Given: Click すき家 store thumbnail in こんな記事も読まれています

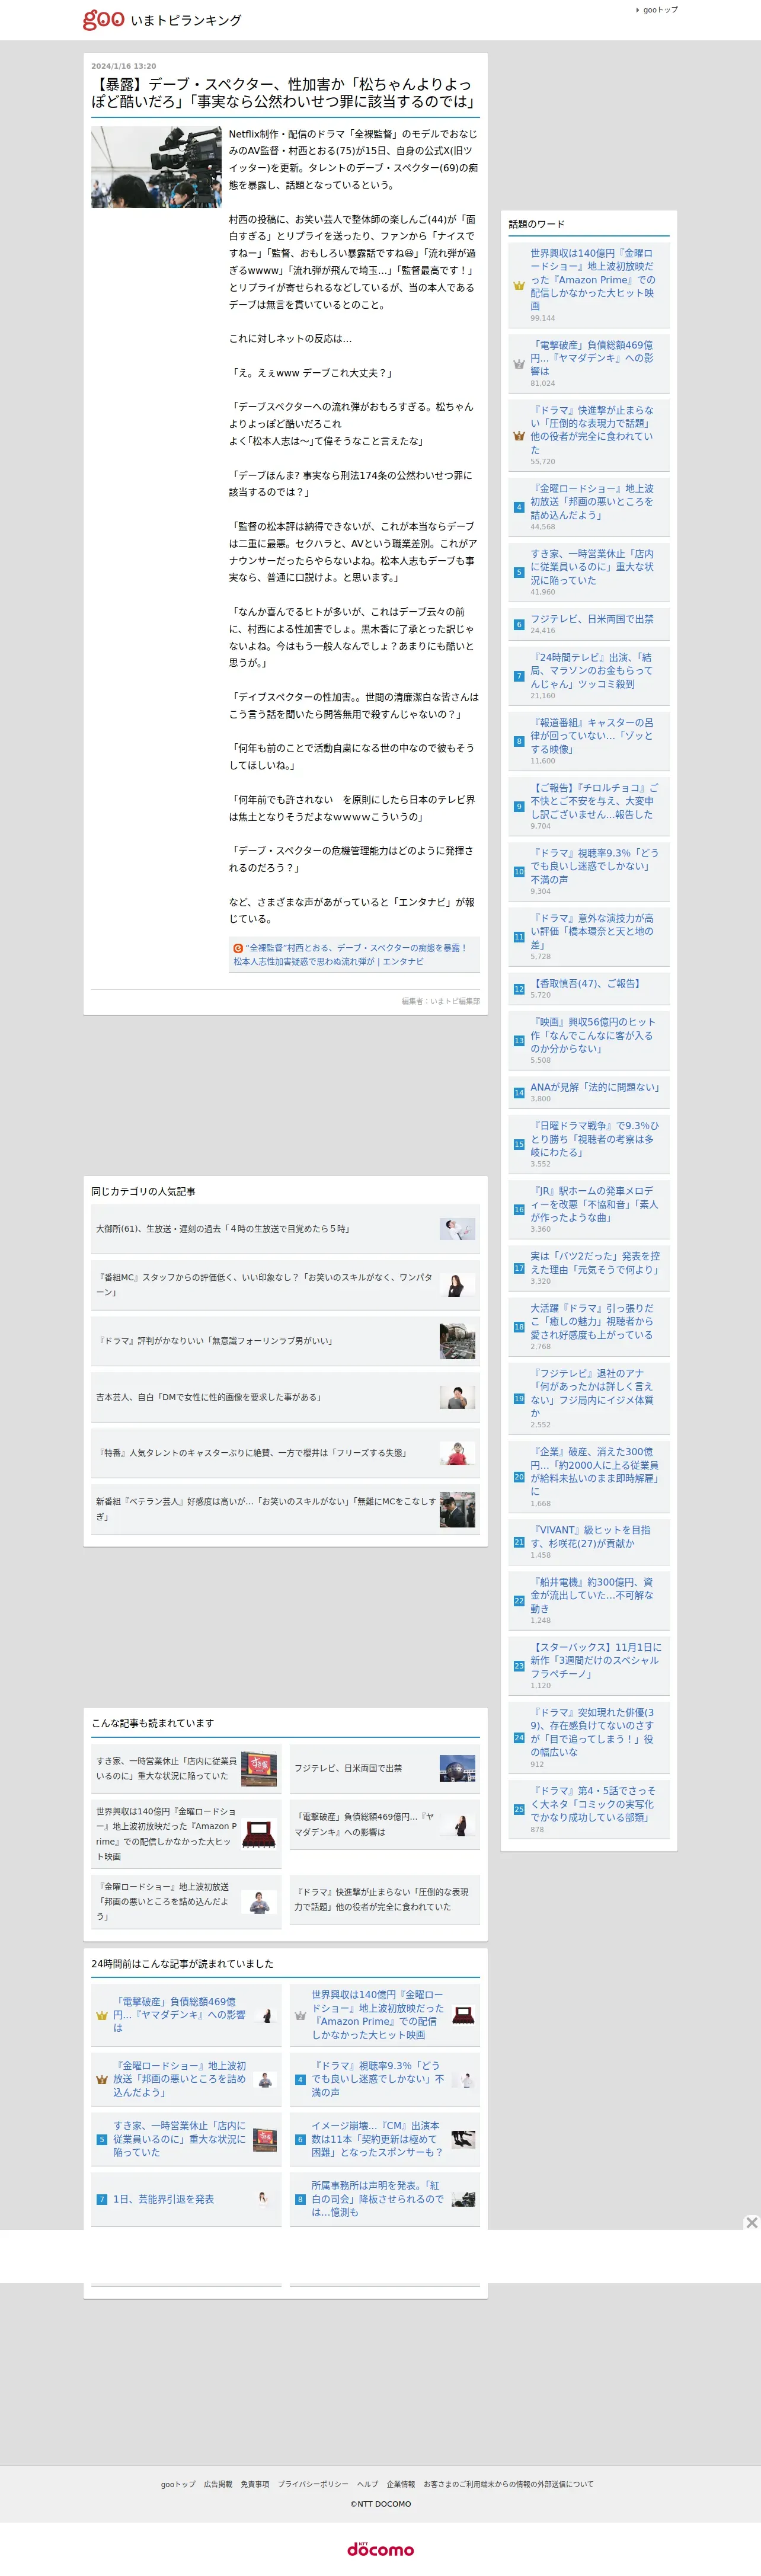Looking at the screenshot, I should 259,1768.
